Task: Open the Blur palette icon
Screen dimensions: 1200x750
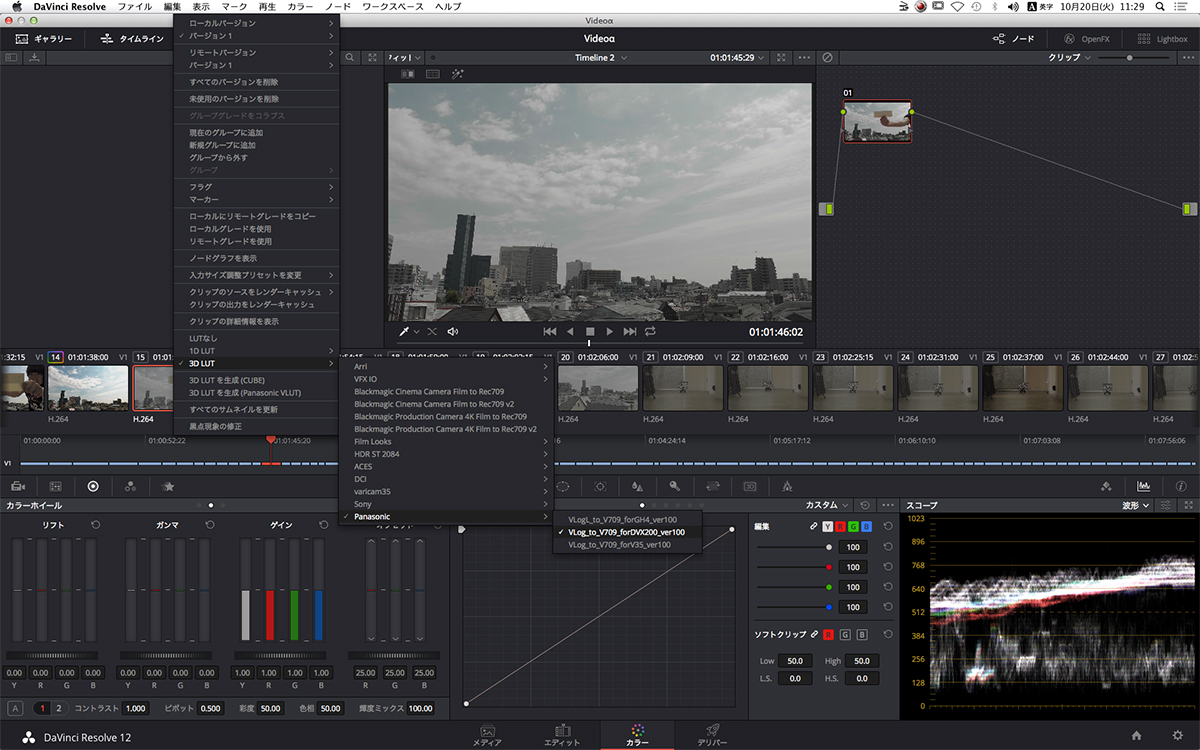Action: click(x=637, y=486)
